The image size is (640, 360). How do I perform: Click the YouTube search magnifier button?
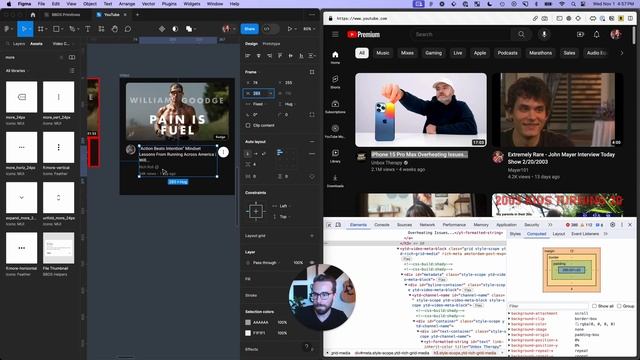coord(521,34)
